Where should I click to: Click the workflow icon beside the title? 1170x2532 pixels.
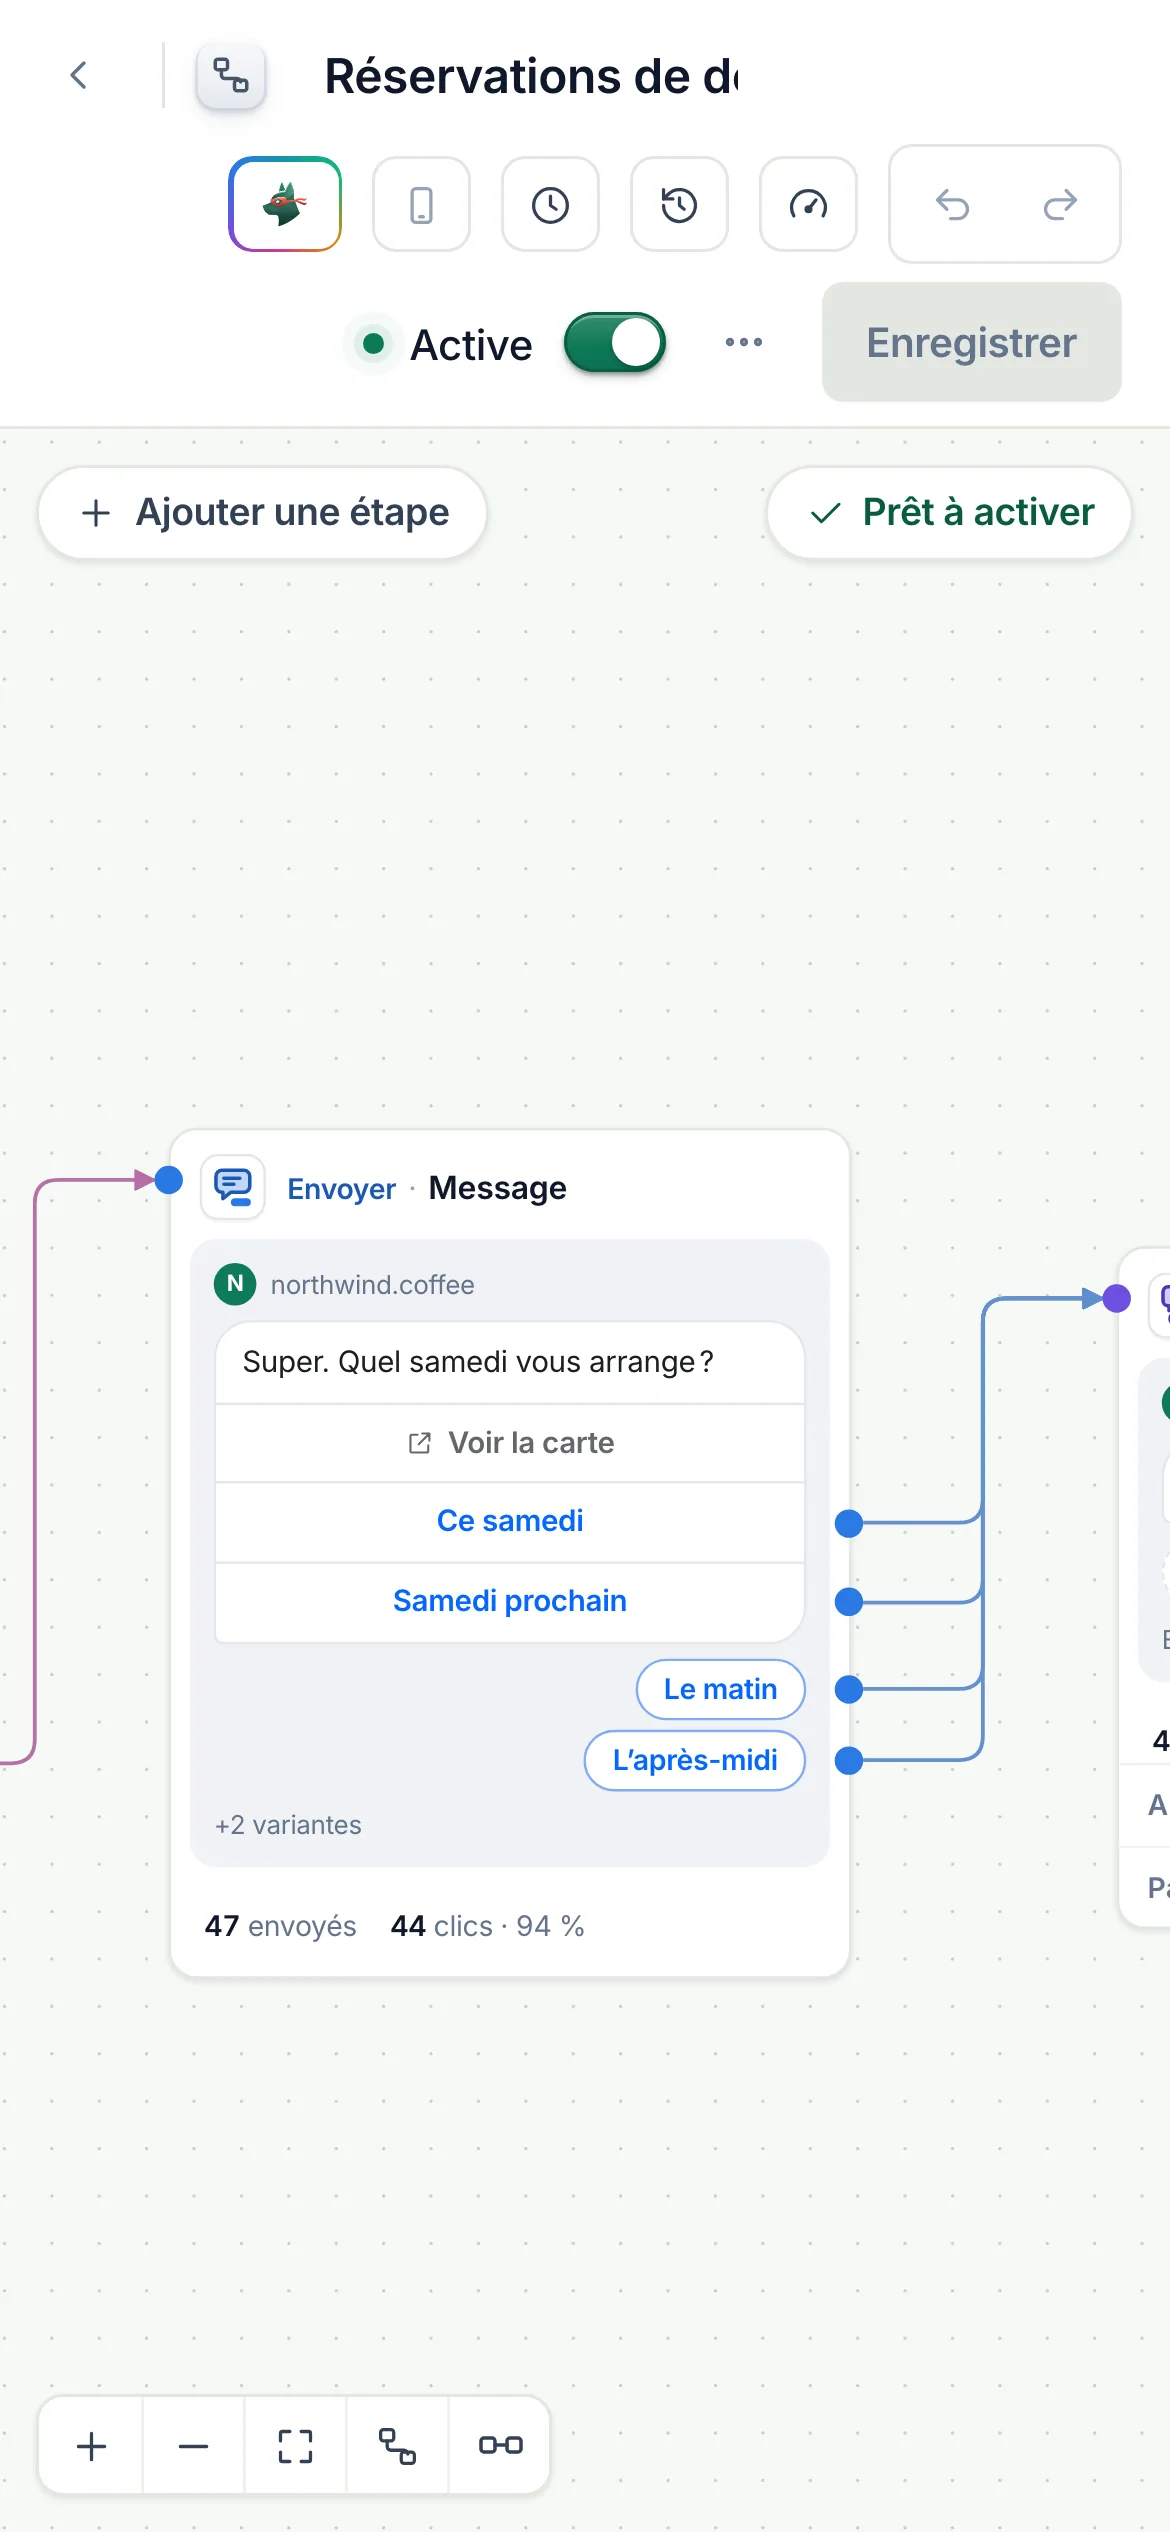coord(231,75)
